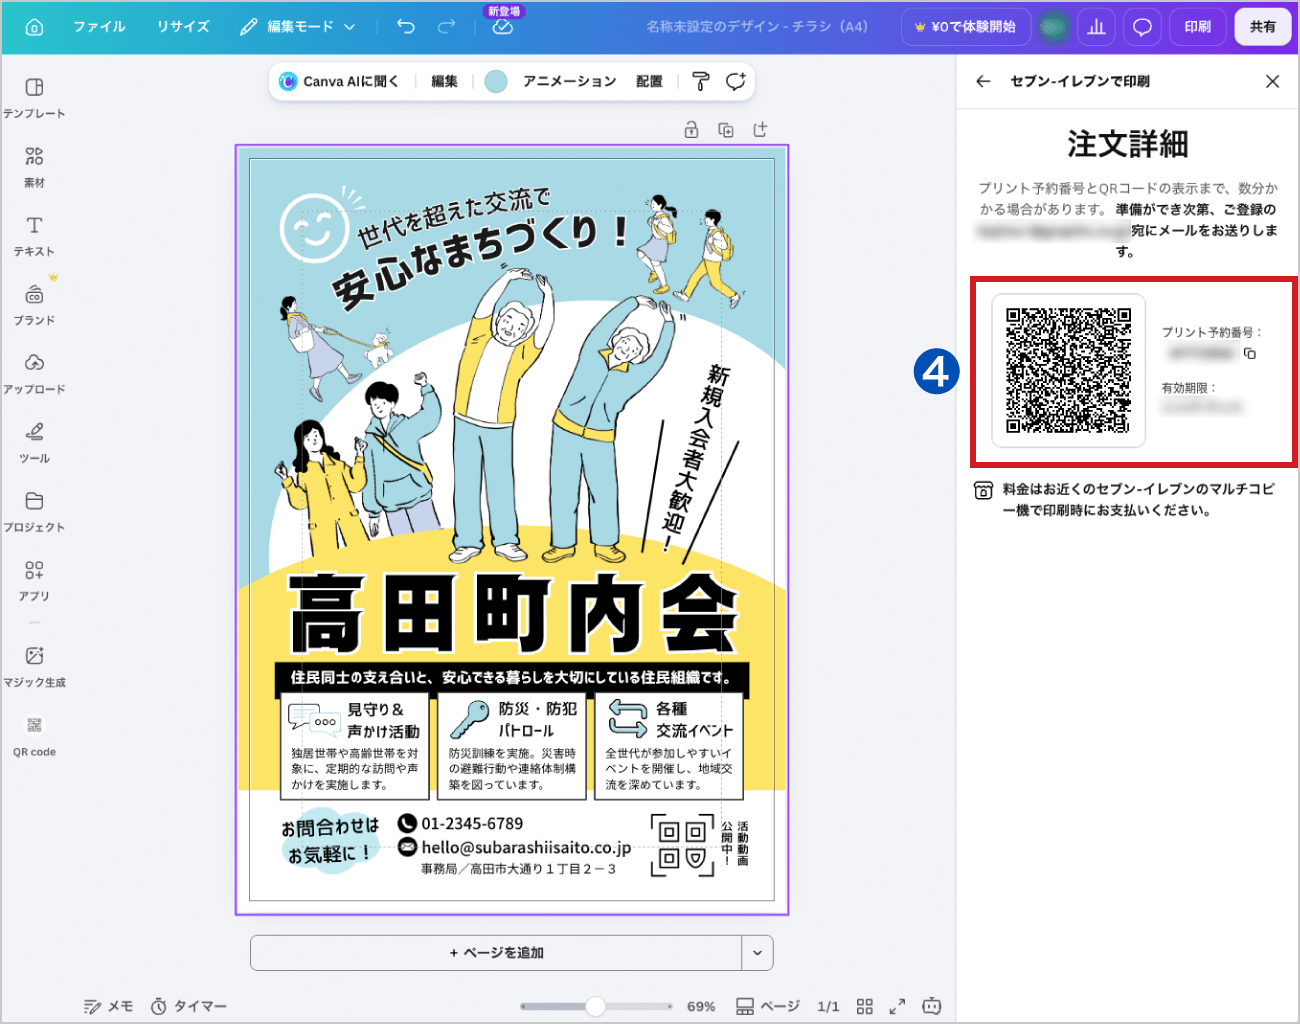Screen dimensions: 1300x1024
Task: Select the QR placeholder on the flyer
Action: 683,845
